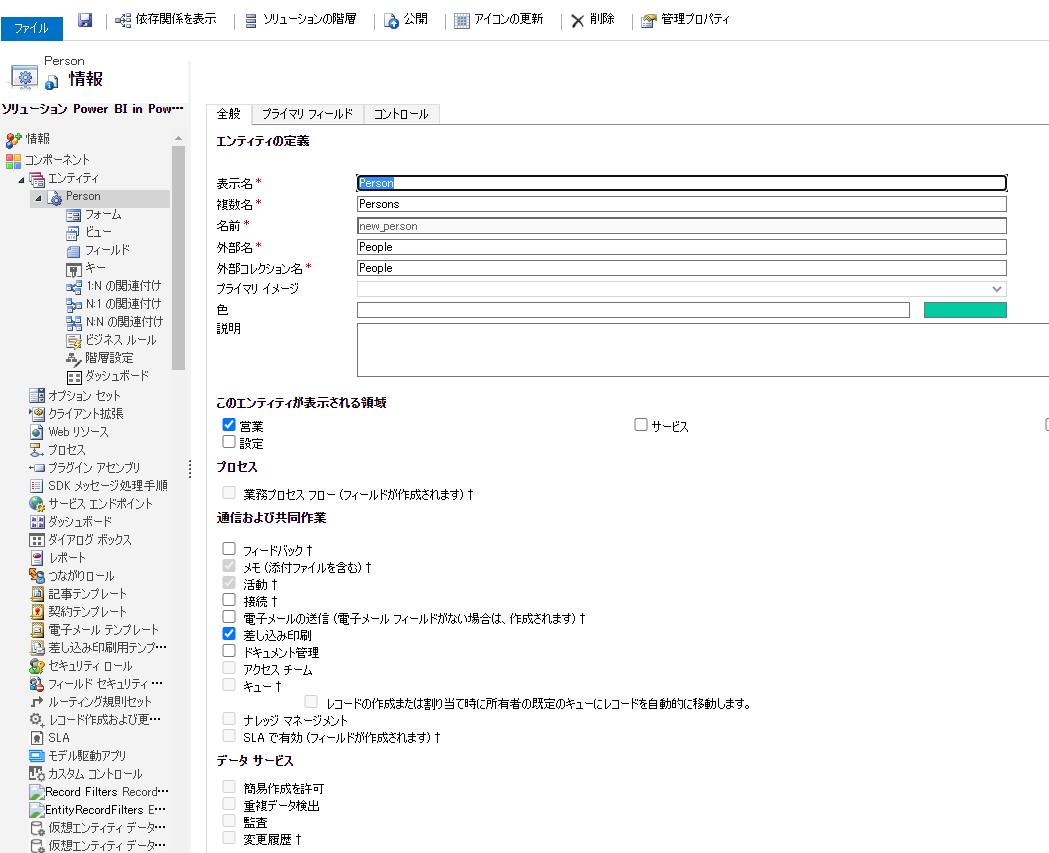This screenshot has width=1049, height=853.
Task: Click the 階層設定 icon
Action: [x=74, y=359]
